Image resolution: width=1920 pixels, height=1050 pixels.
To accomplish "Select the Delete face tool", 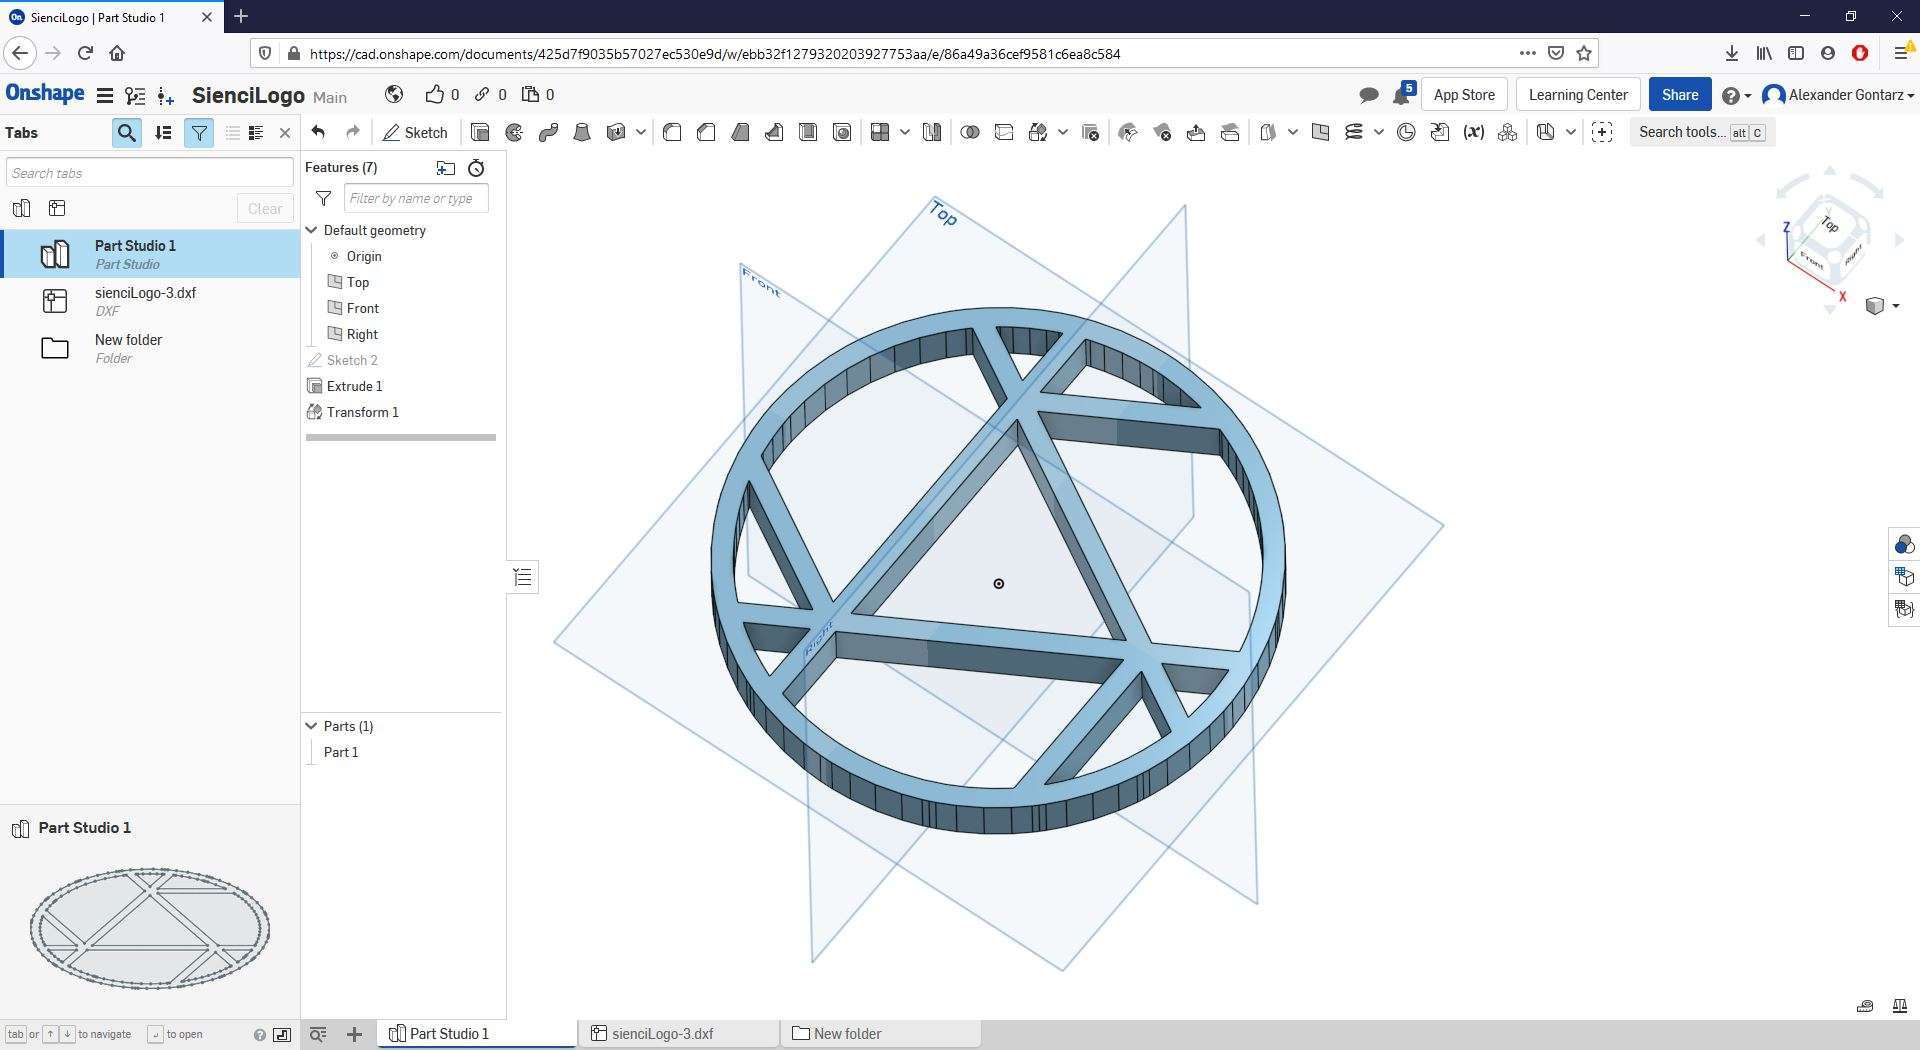I will coord(1162,132).
